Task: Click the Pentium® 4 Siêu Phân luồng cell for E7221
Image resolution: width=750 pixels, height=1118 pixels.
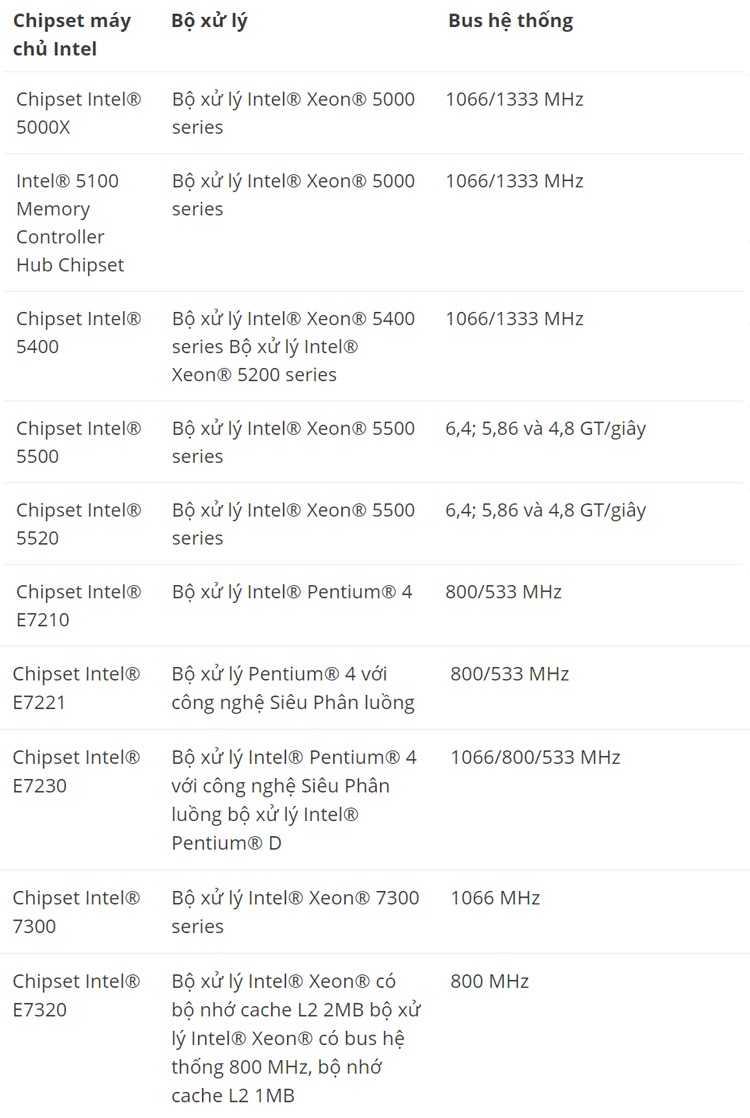Action: pyautogui.click(x=293, y=688)
